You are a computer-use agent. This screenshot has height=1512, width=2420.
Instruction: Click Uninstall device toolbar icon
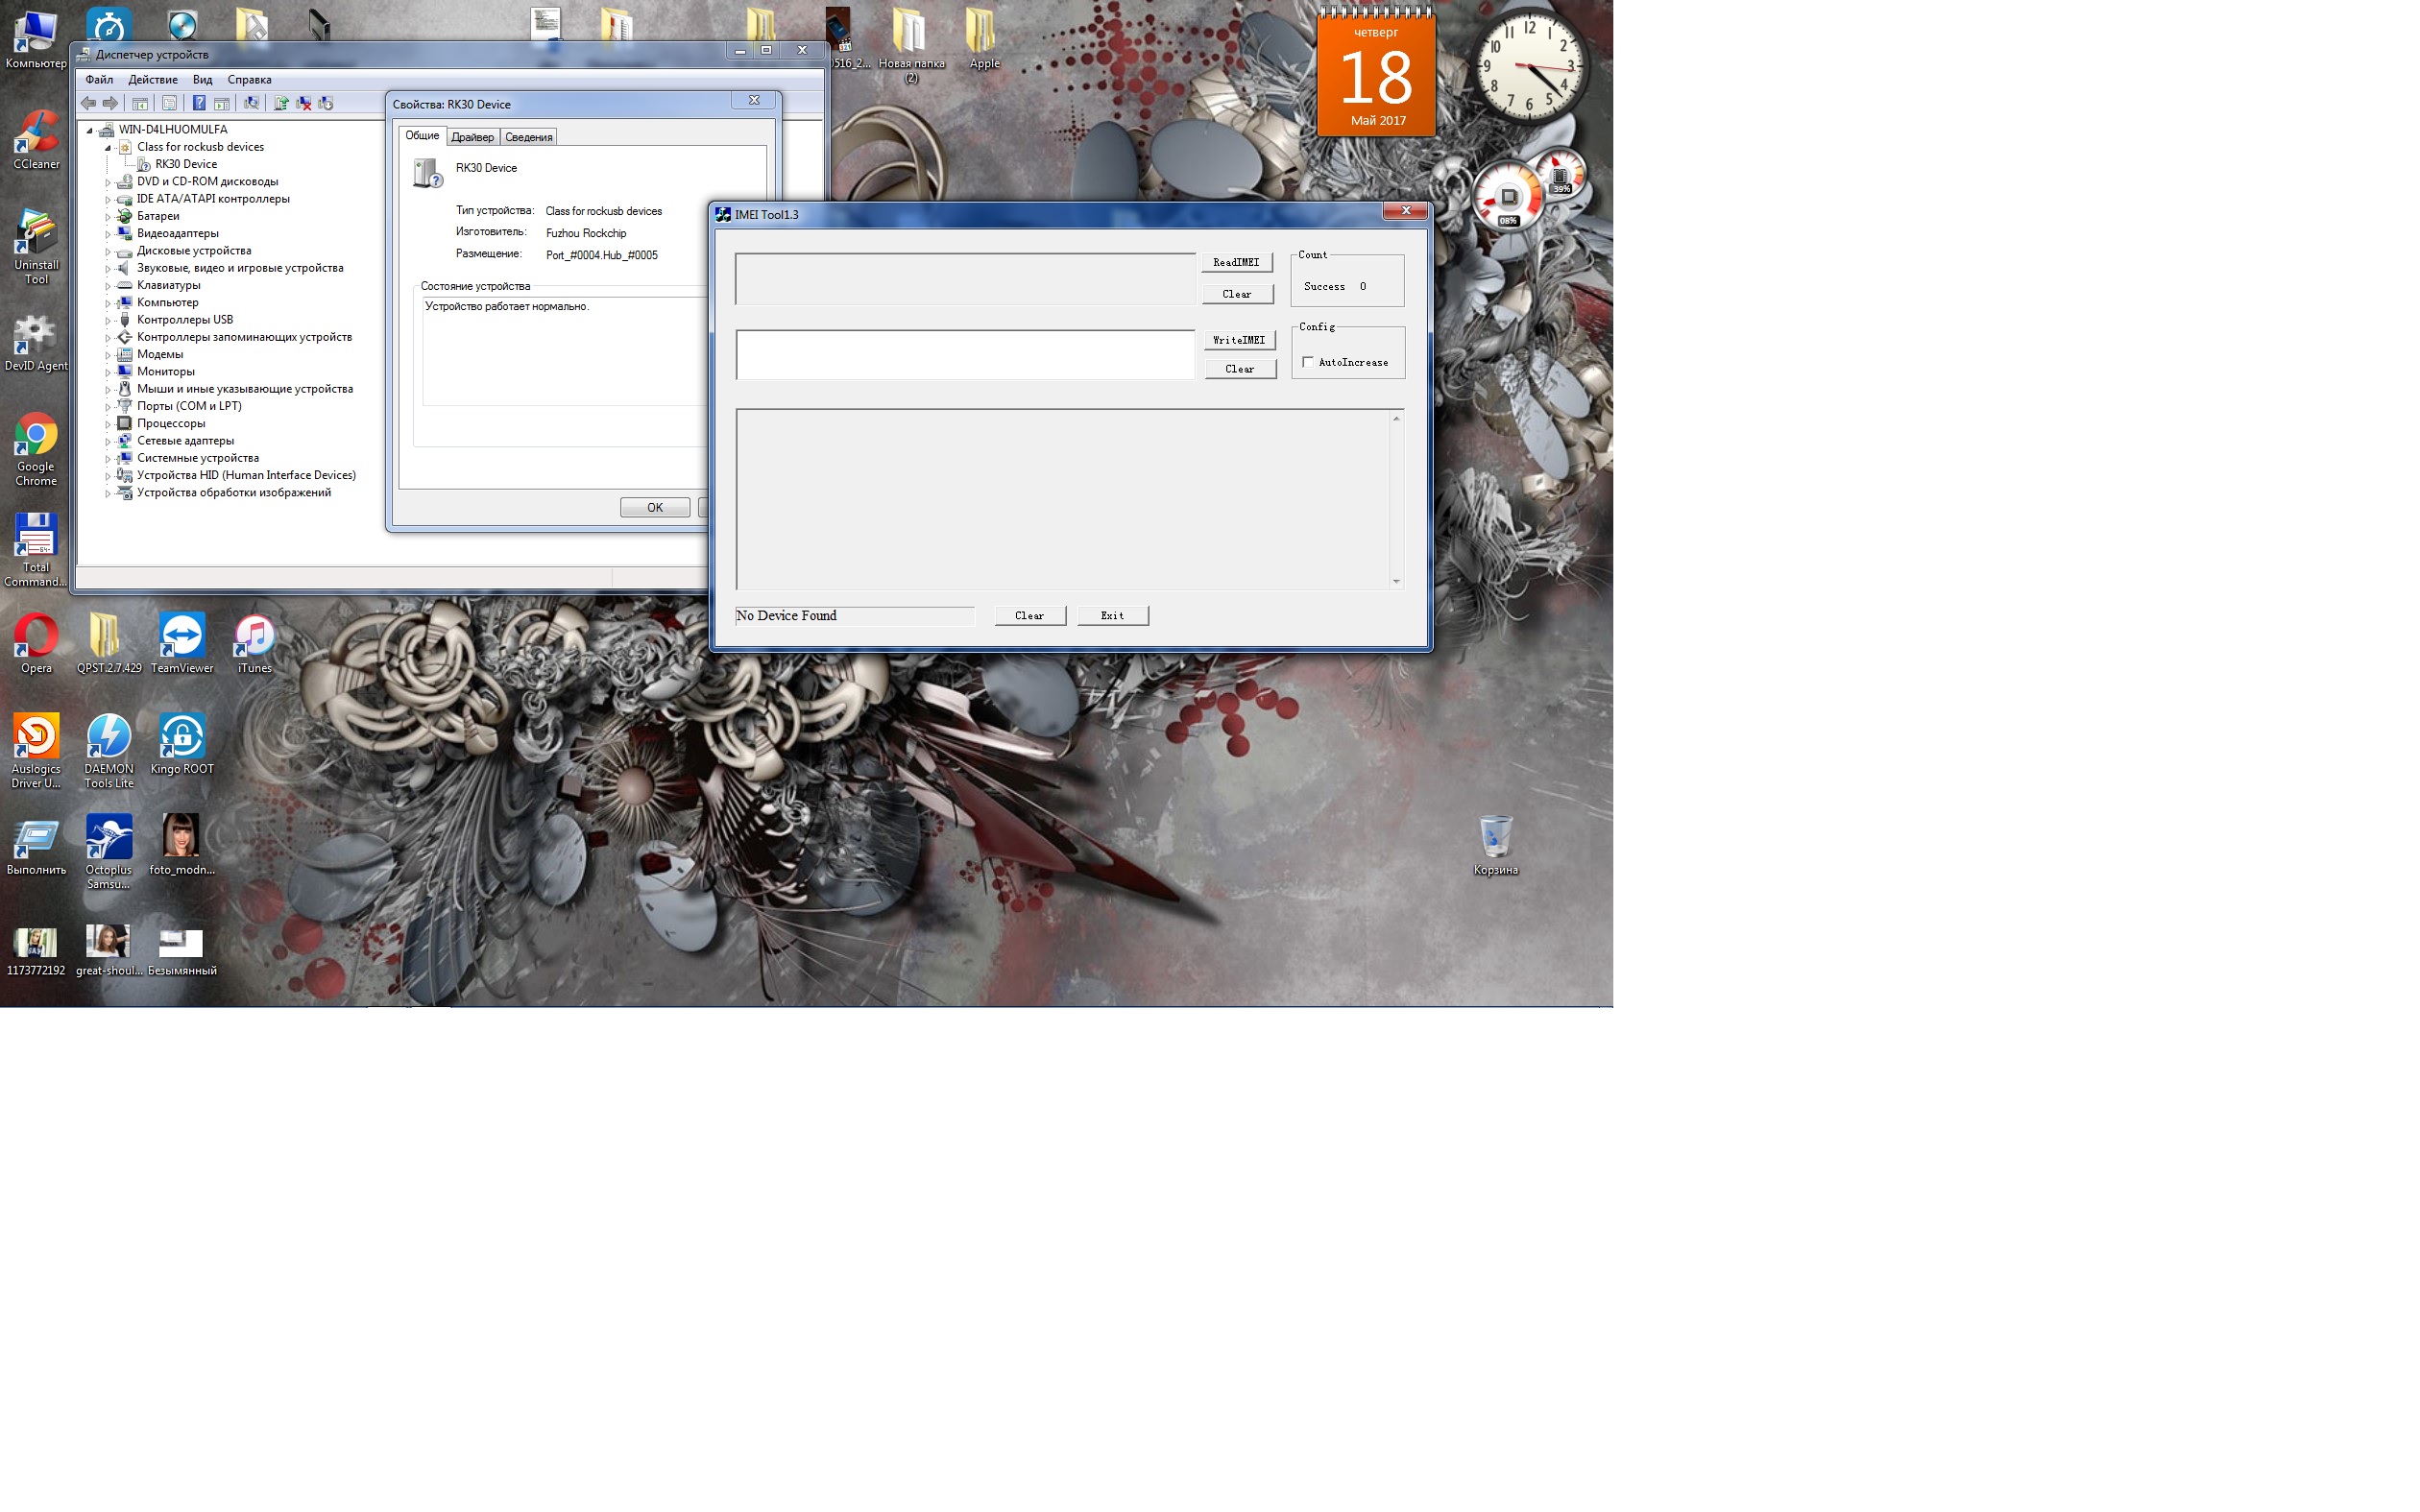point(304,103)
